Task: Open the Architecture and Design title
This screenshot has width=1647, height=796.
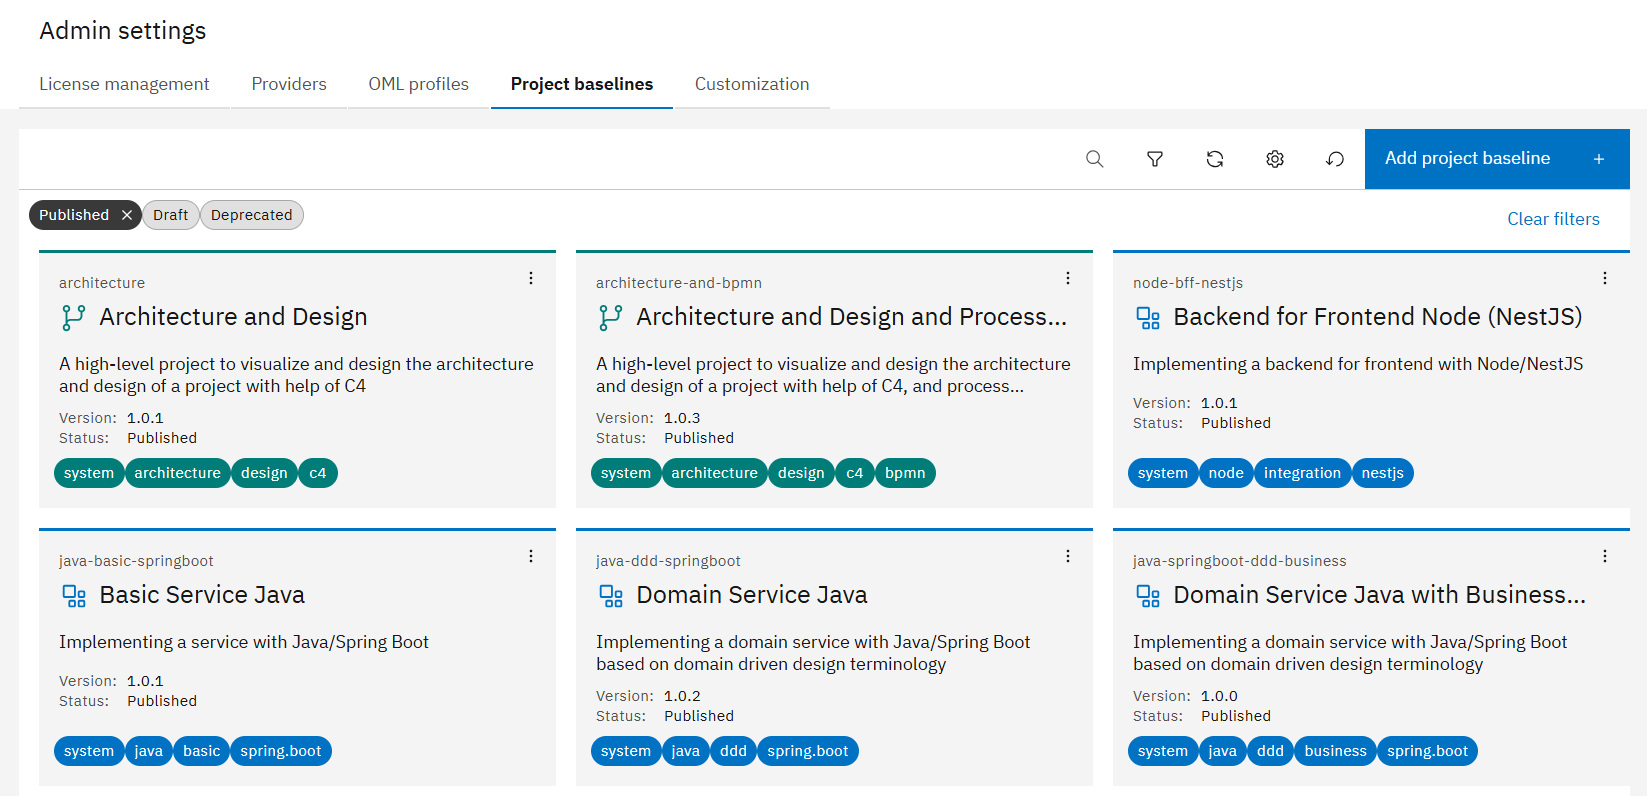Action: (233, 317)
